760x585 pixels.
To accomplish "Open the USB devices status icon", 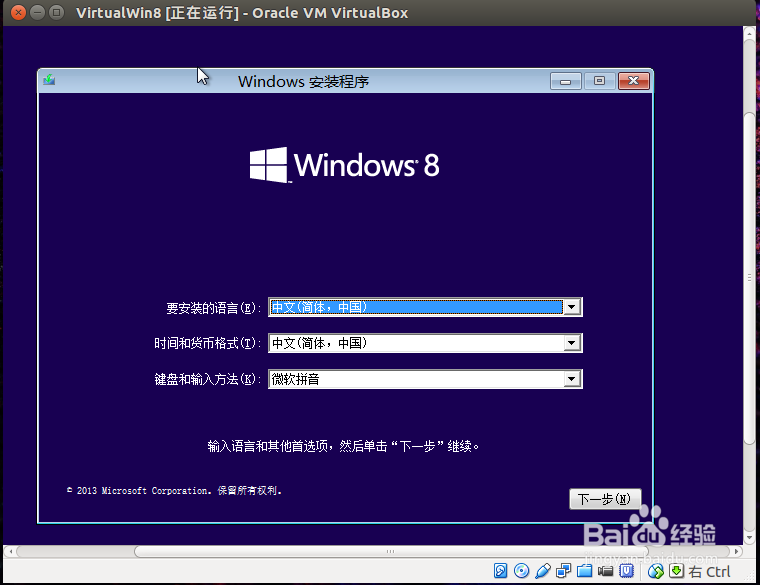I will pyautogui.click(x=542, y=571).
